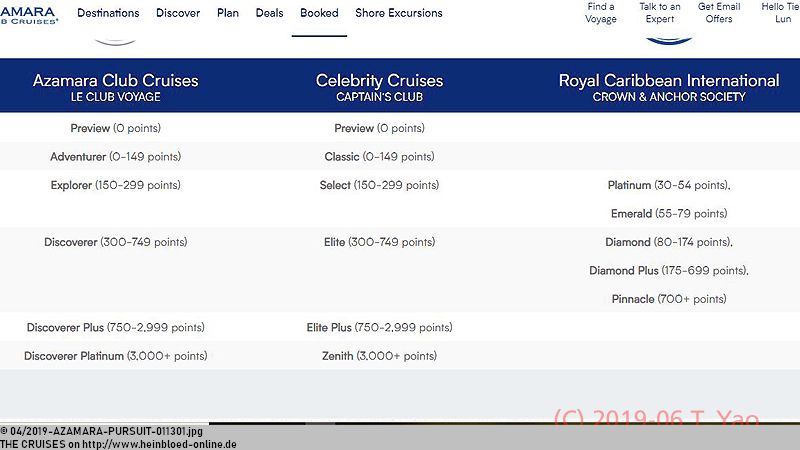Click the Zenith tier entry
Image resolution: width=800 pixels, height=450 pixels.
pos(379,356)
